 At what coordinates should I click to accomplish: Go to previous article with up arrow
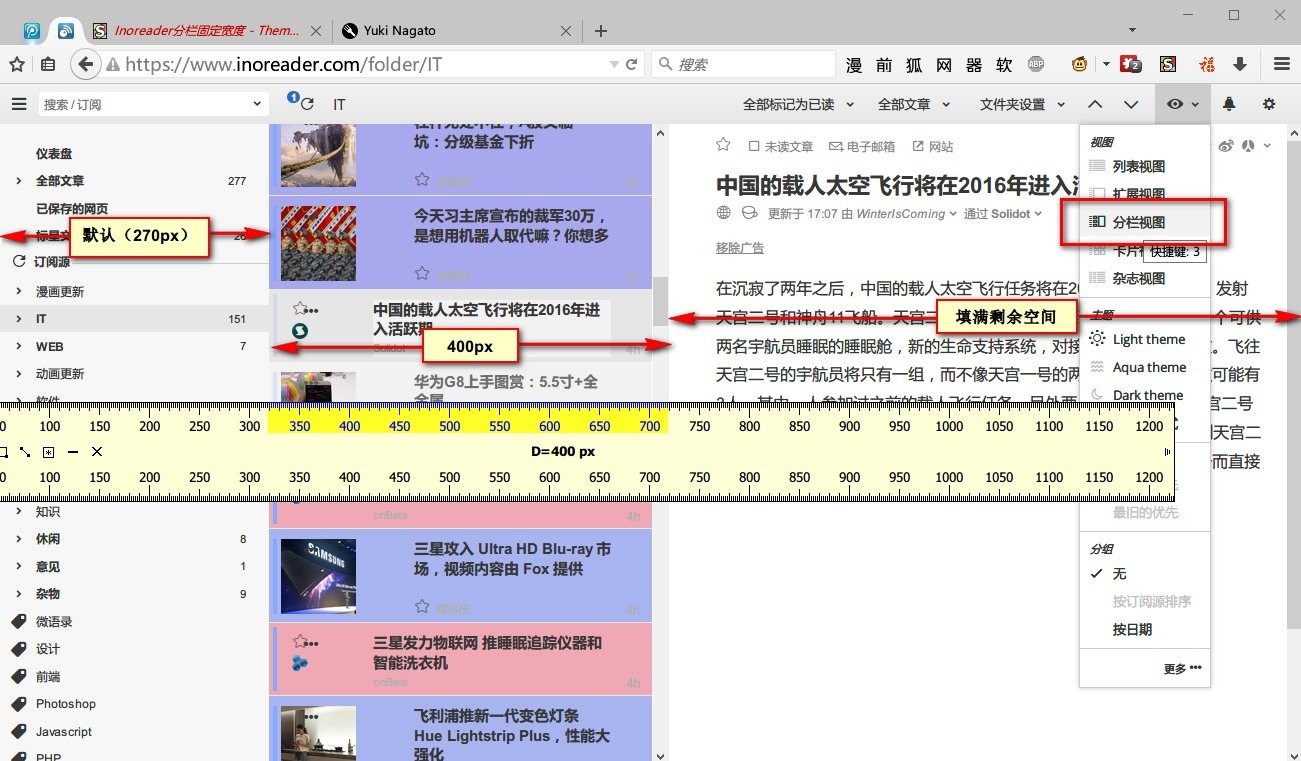pyautogui.click(x=1095, y=104)
